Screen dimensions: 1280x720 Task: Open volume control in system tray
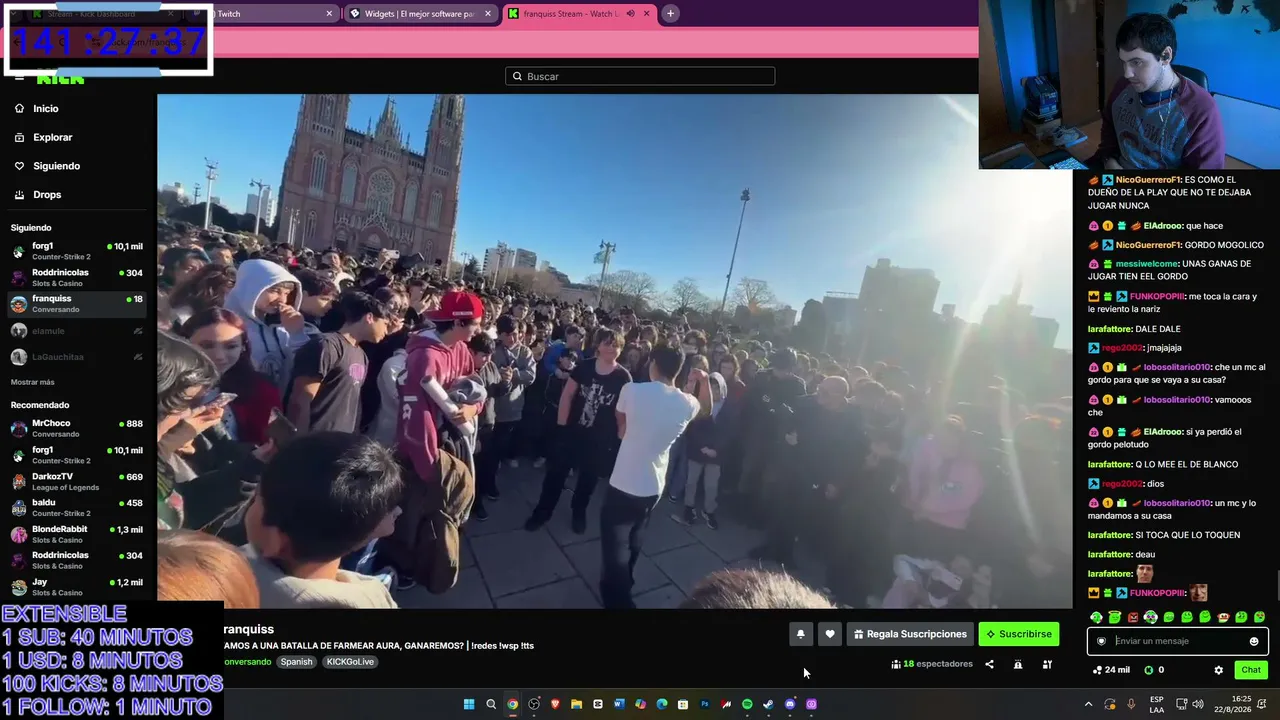tap(1198, 704)
